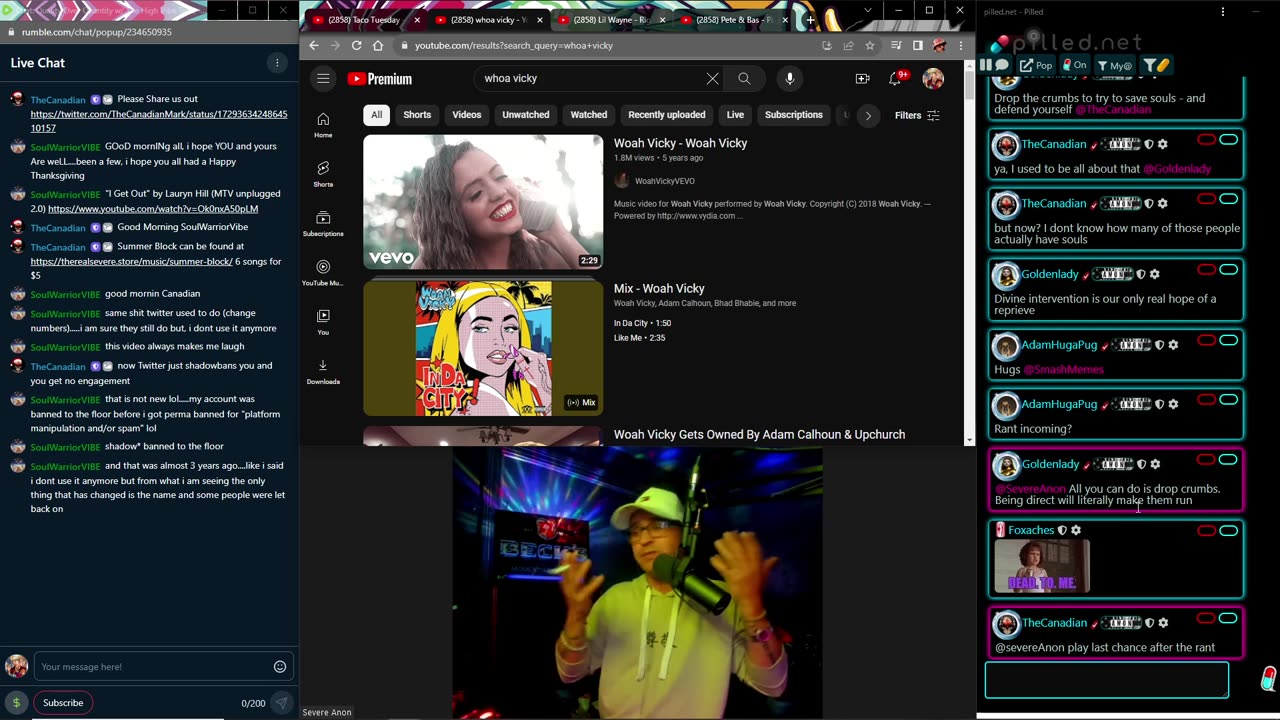
Task: Open TheCanadianMark status link in chat
Action: click(x=159, y=121)
